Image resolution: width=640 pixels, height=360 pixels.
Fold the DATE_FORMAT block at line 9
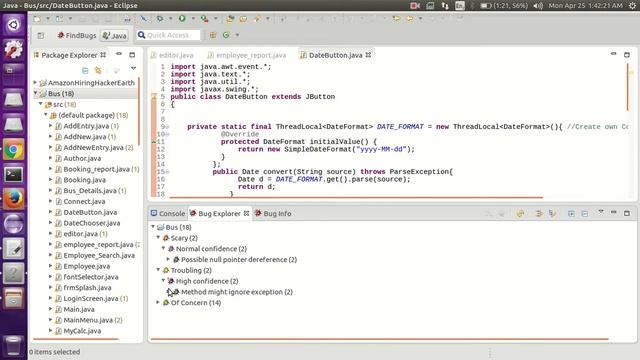[x=167, y=127]
